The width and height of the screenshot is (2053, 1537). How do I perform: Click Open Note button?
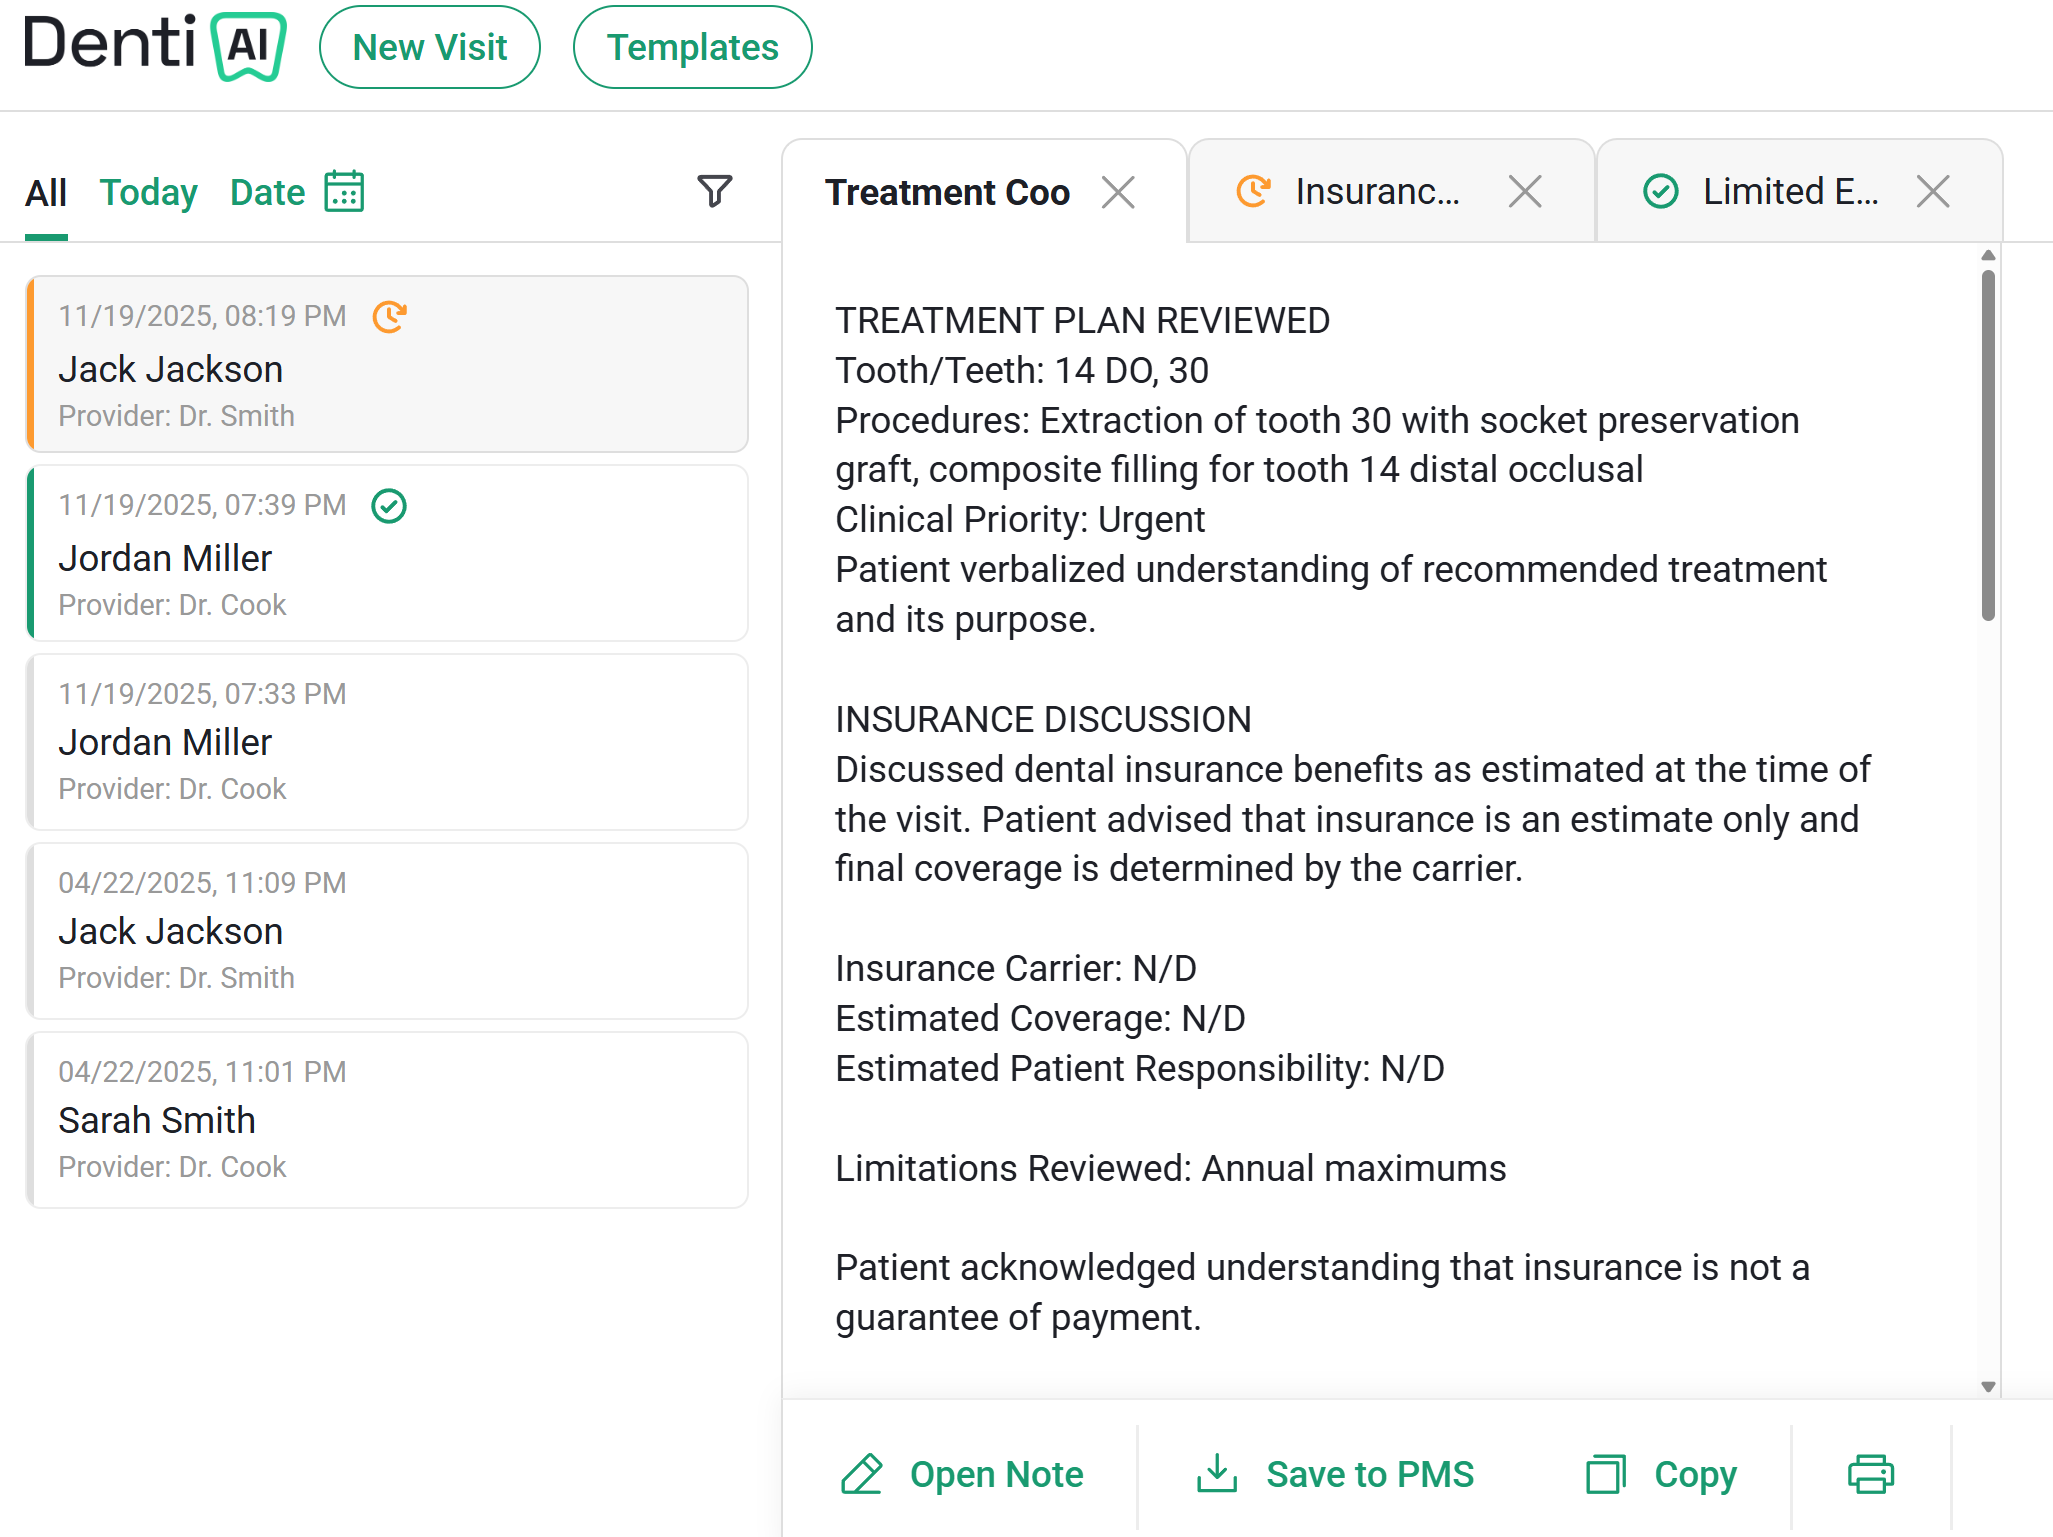[961, 1474]
